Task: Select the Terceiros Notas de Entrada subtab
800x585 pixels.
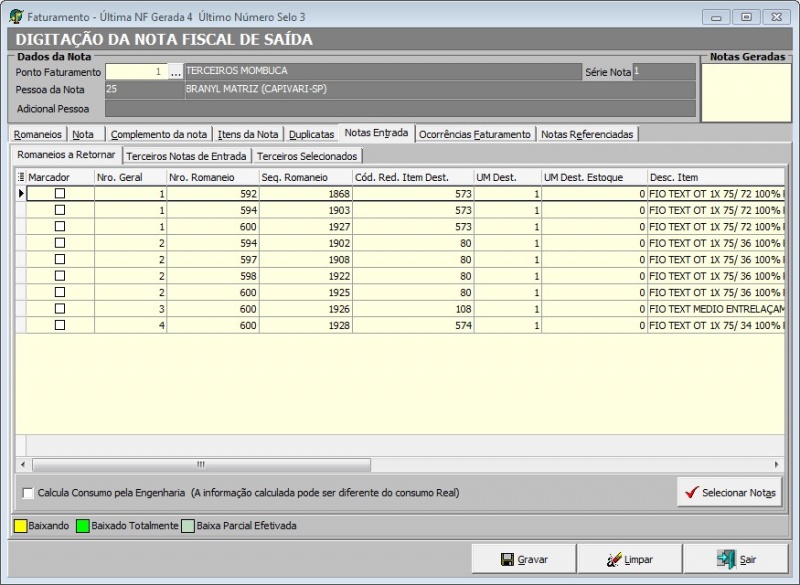Action: (186, 156)
